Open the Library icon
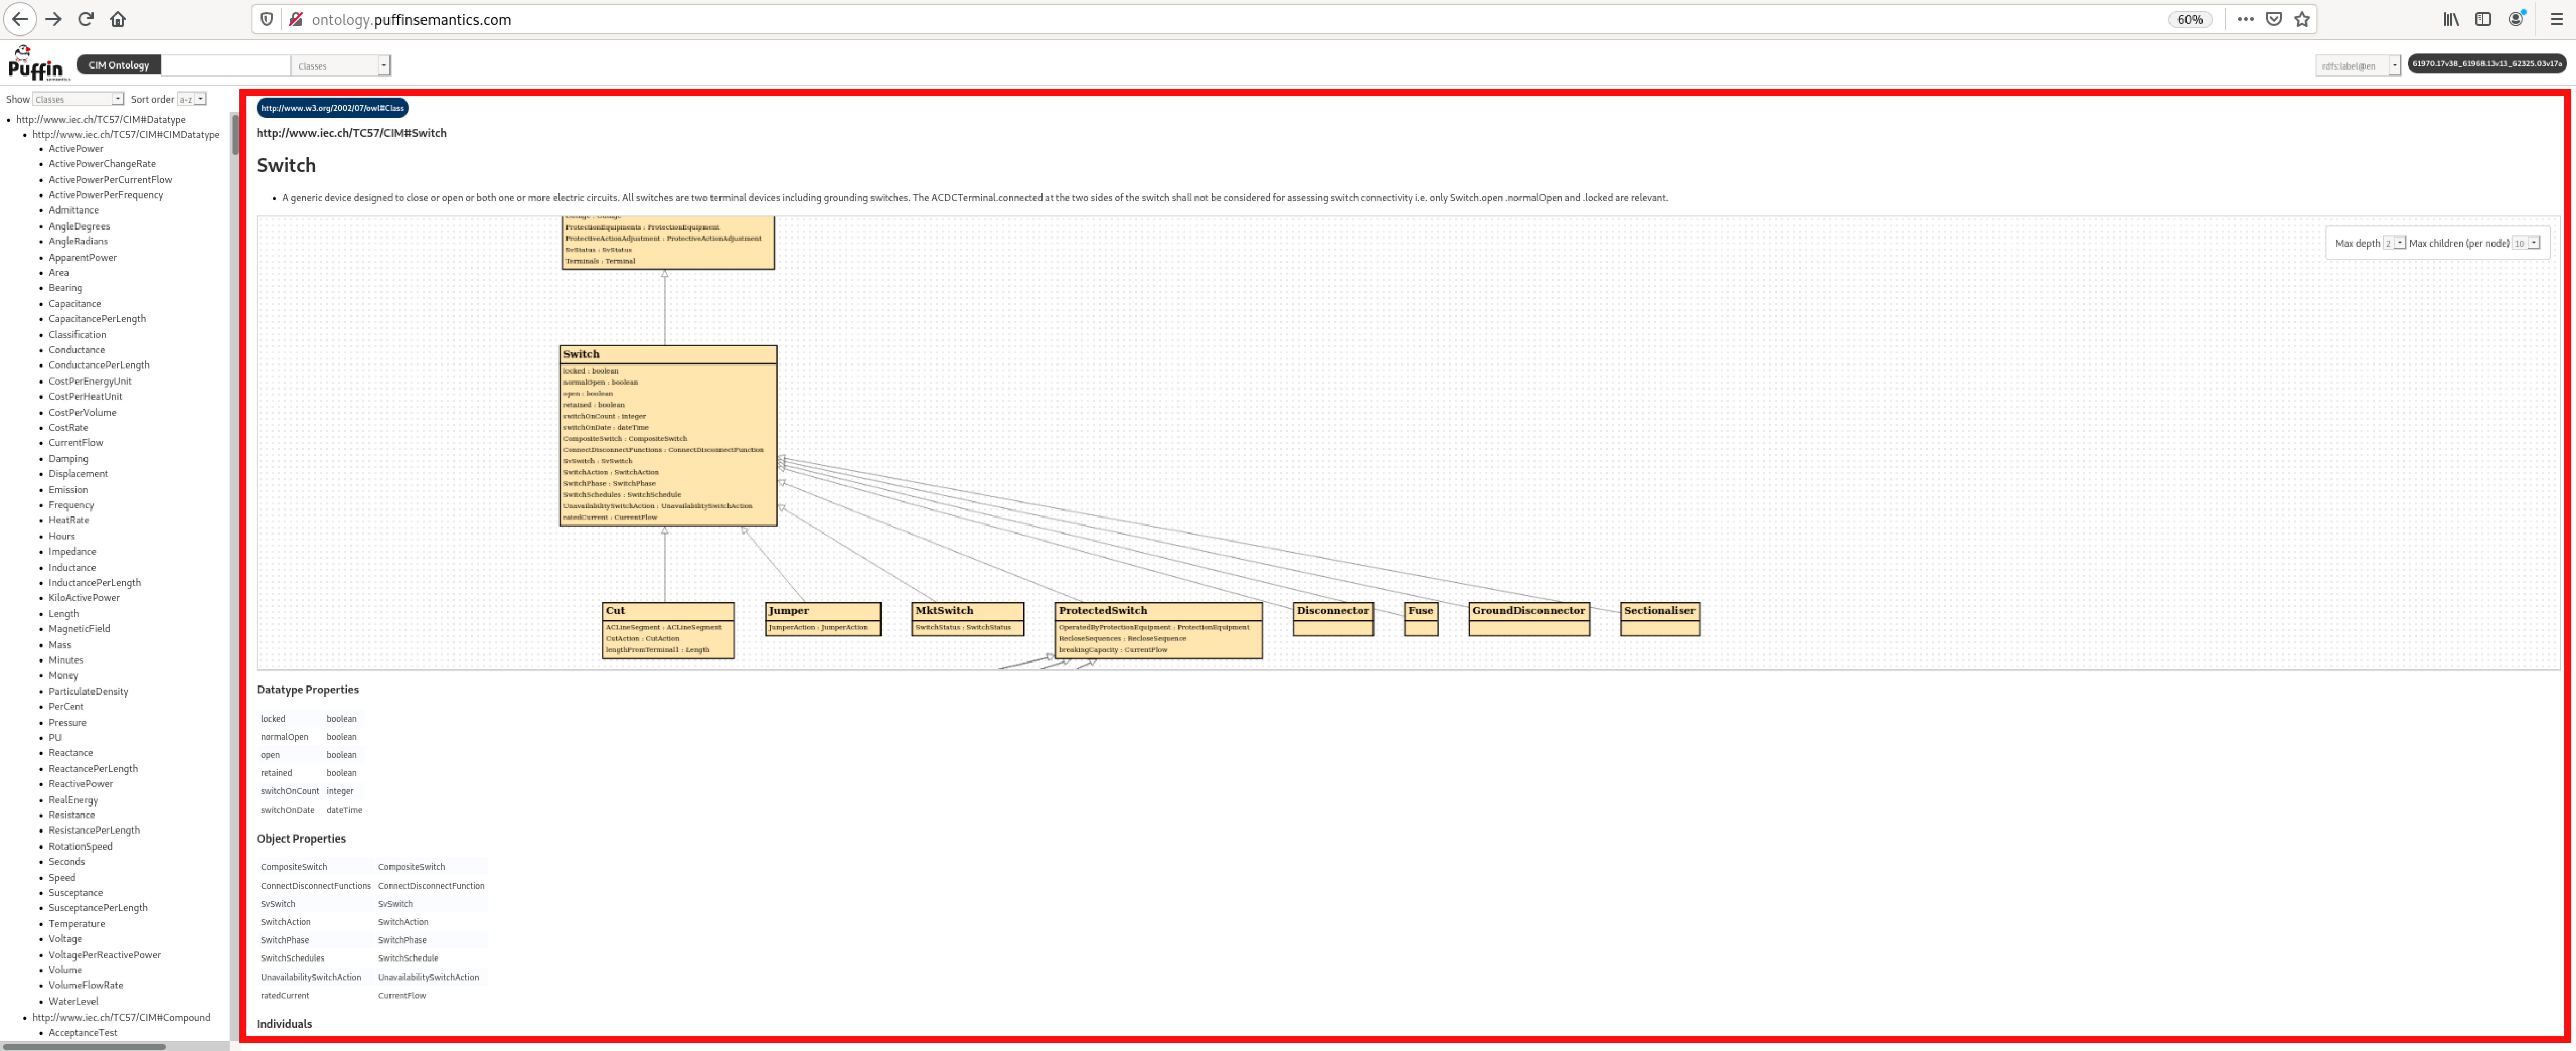The width and height of the screenshot is (2576, 1051). (2451, 19)
